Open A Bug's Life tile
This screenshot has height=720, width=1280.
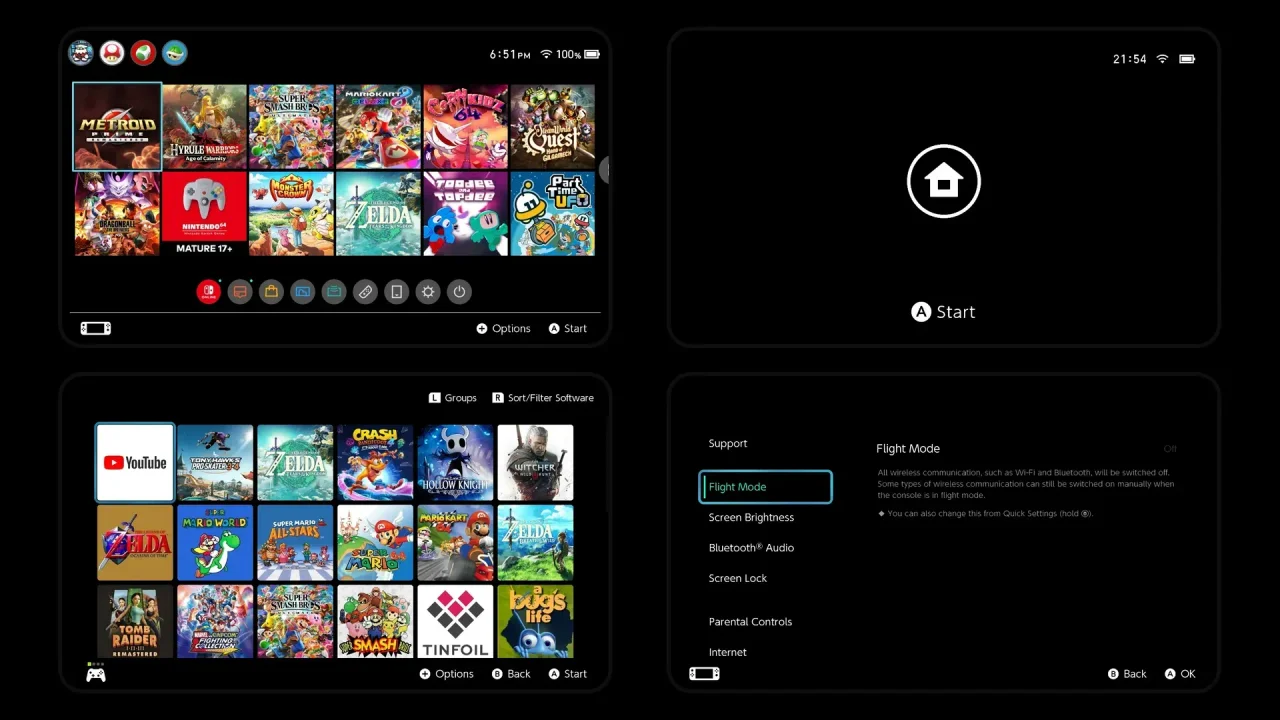click(535, 621)
